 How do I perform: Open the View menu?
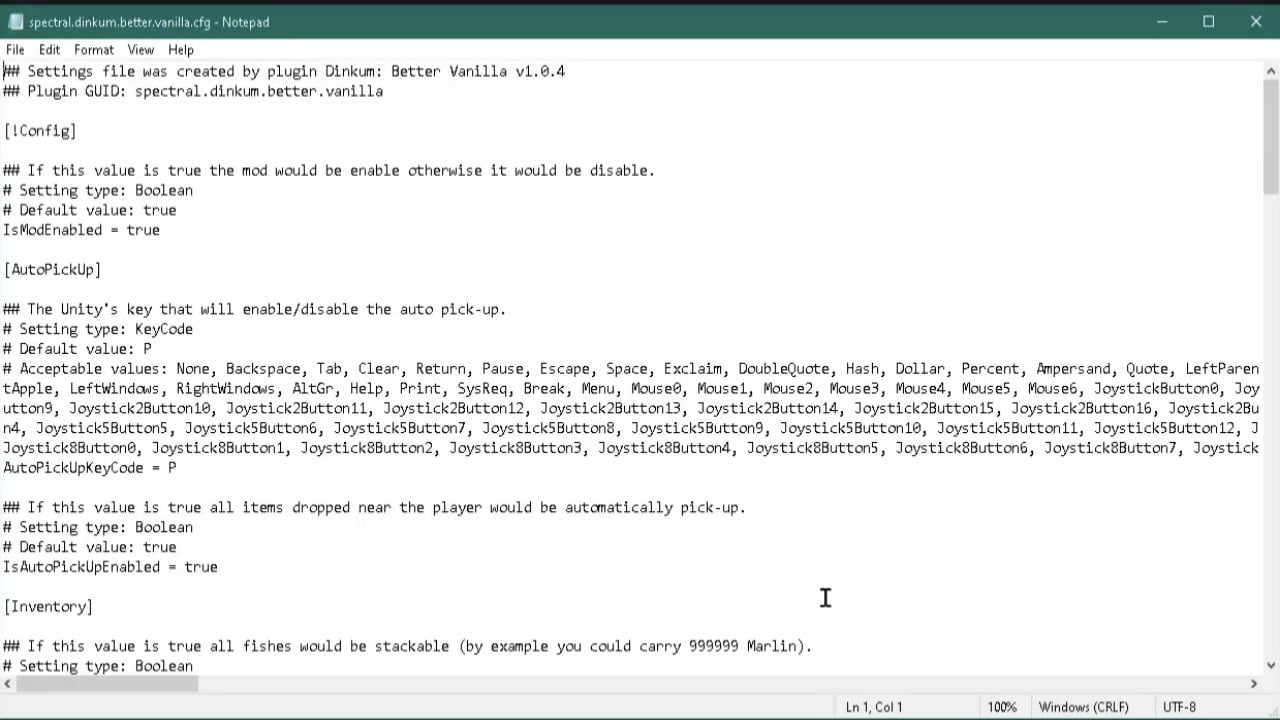(x=141, y=49)
